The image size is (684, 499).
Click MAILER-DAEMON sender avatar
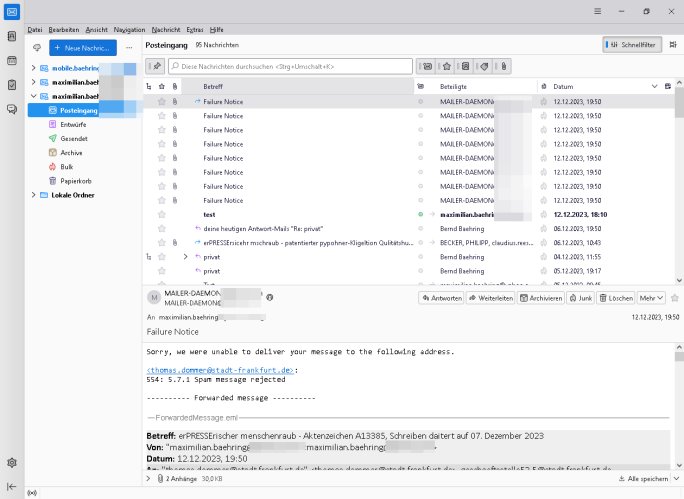(154, 297)
